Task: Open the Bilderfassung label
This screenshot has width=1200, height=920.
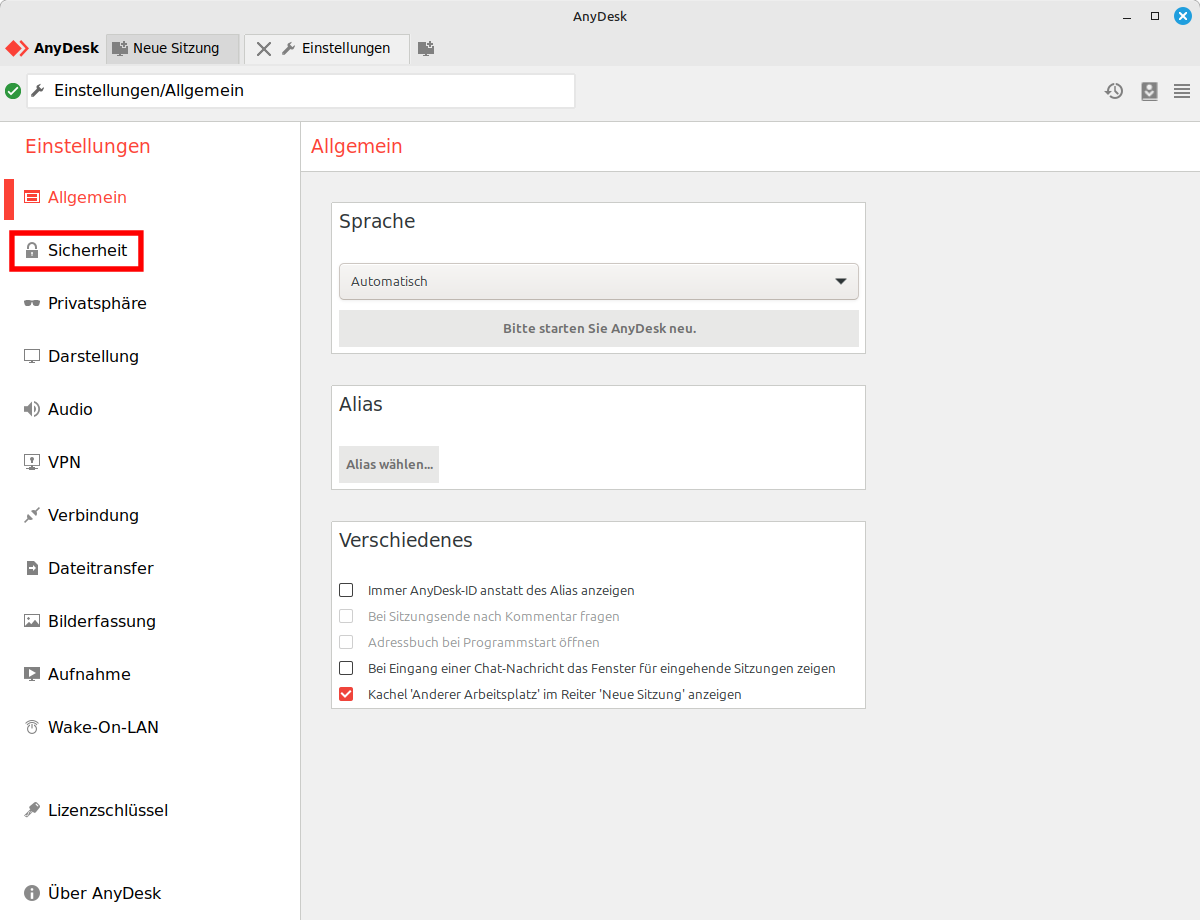Action: point(102,621)
